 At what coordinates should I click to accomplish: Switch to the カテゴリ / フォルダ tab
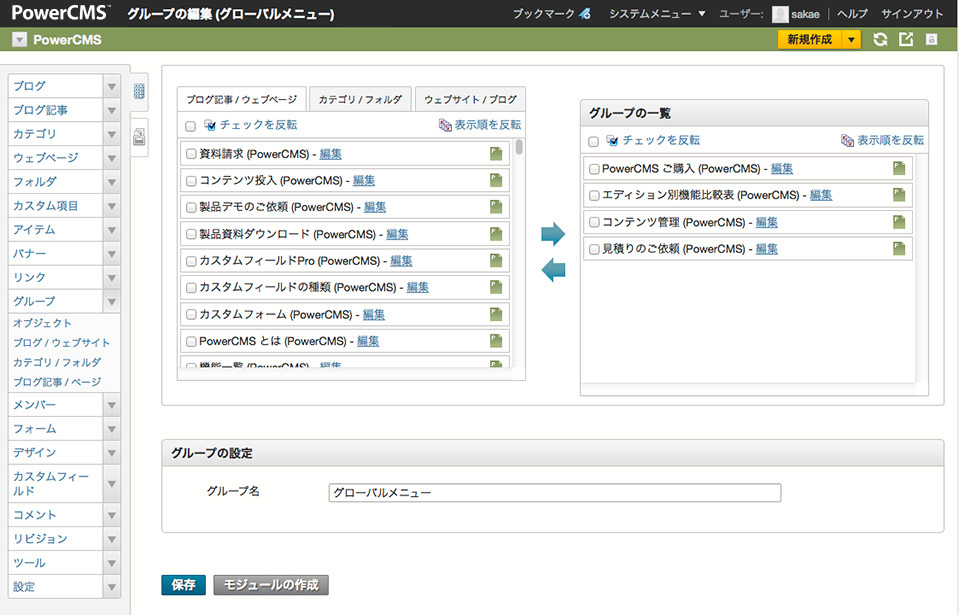click(x=360, y=99)
